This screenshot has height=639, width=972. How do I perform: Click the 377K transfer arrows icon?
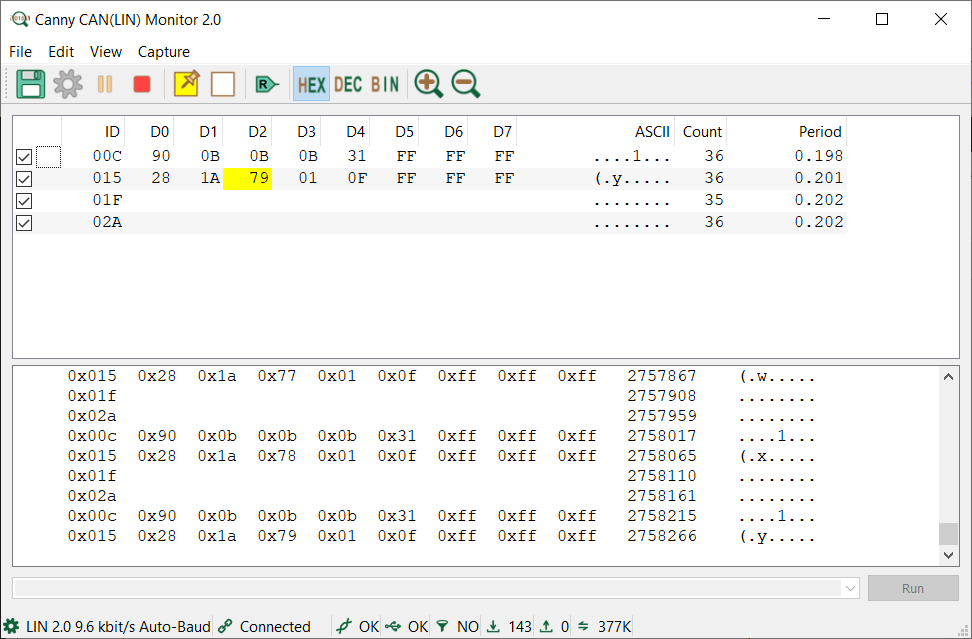pyautogui.click(x=583, y=626)
